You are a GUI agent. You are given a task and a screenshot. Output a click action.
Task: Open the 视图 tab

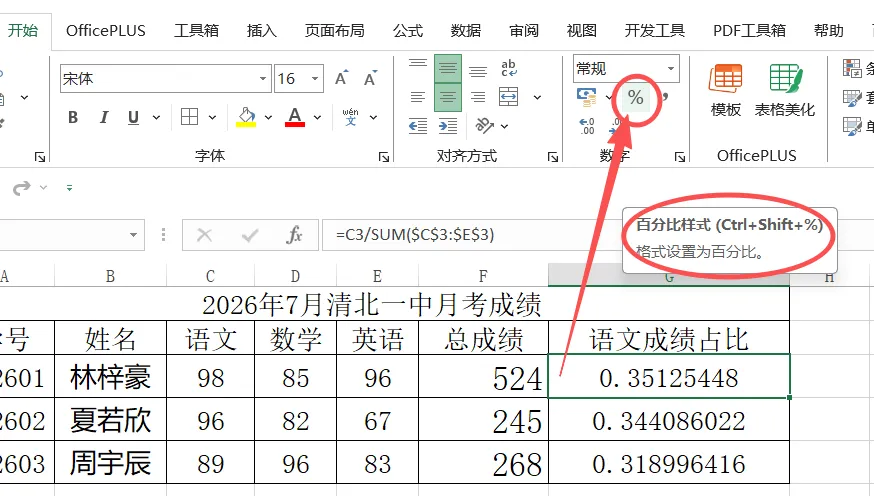582,30
